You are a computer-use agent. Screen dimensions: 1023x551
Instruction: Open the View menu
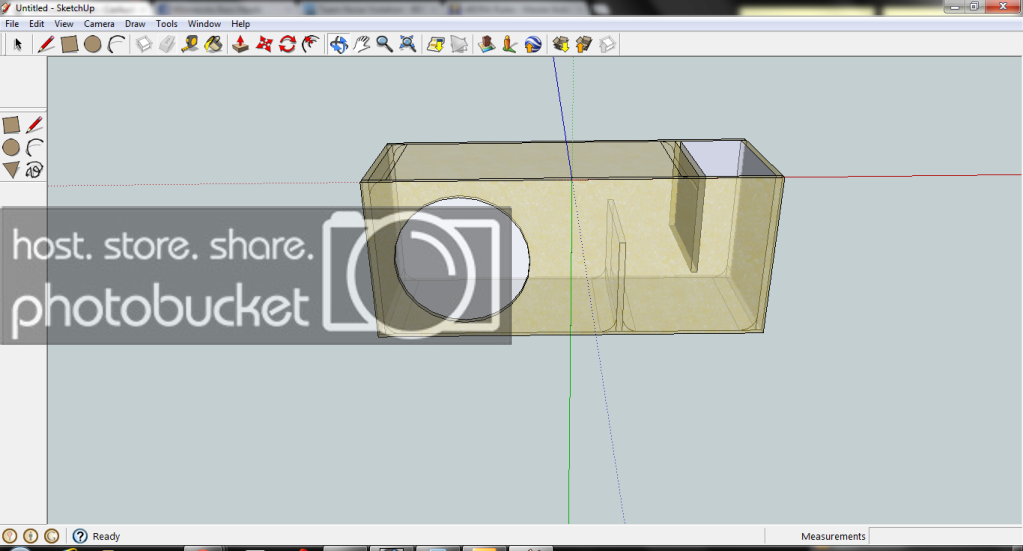point(63,23)
